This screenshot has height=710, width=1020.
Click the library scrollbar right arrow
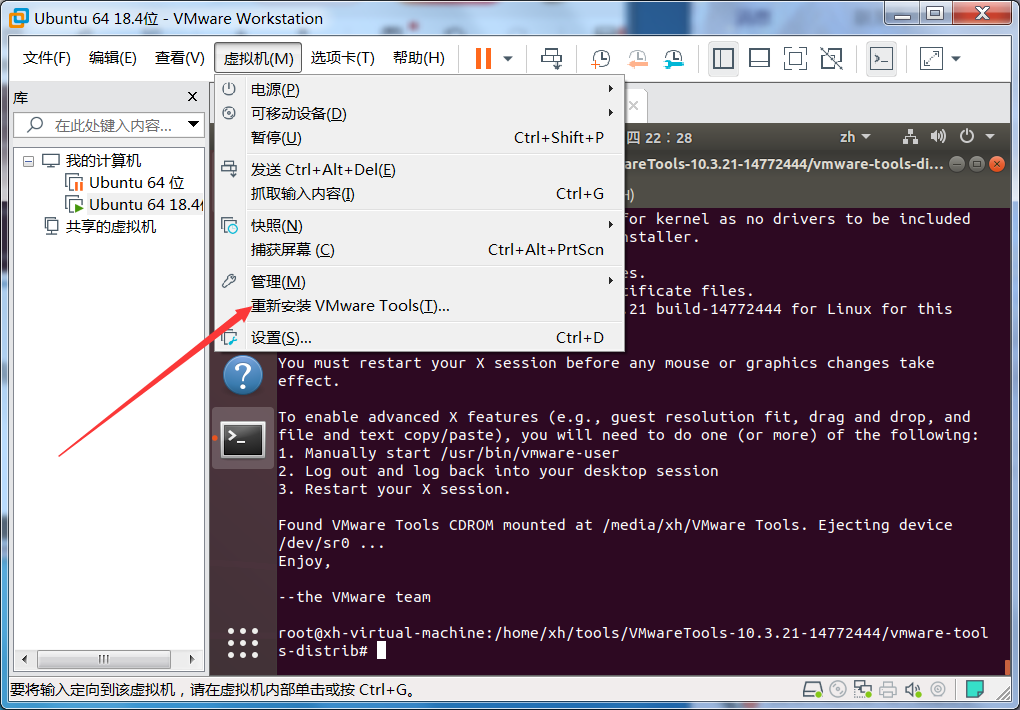click(192, 659)
